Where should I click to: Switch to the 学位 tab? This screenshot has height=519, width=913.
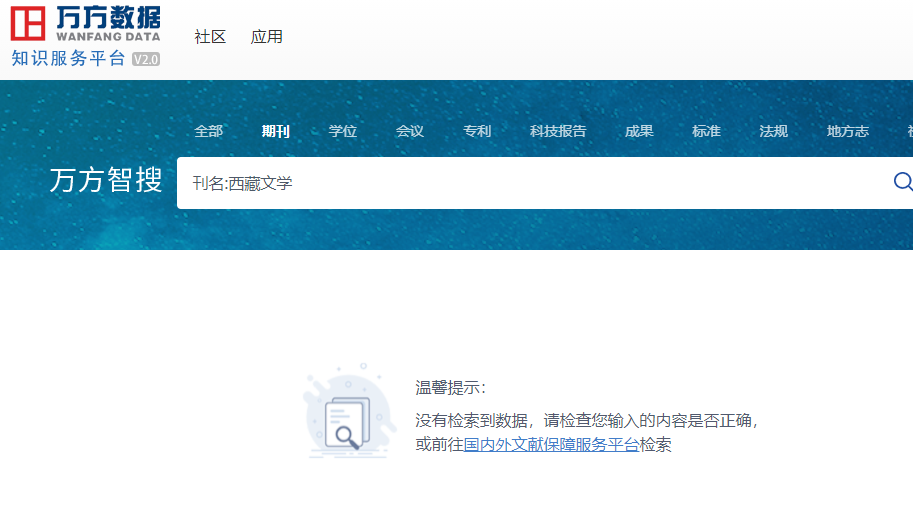(343, 131)
